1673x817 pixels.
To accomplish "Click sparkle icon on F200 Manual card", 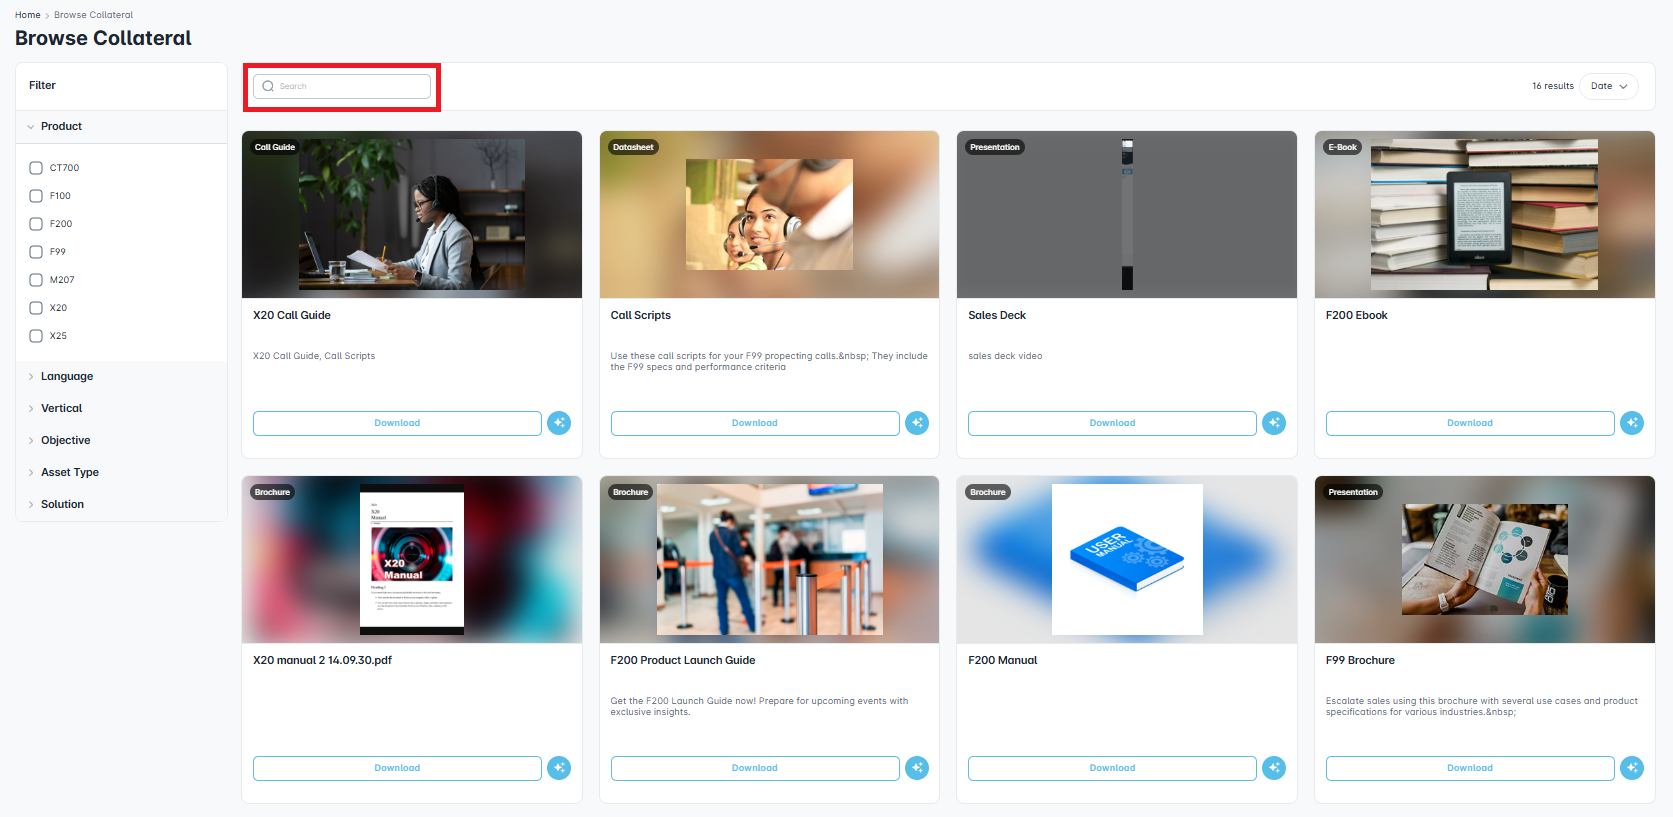I will [1274, 768].
